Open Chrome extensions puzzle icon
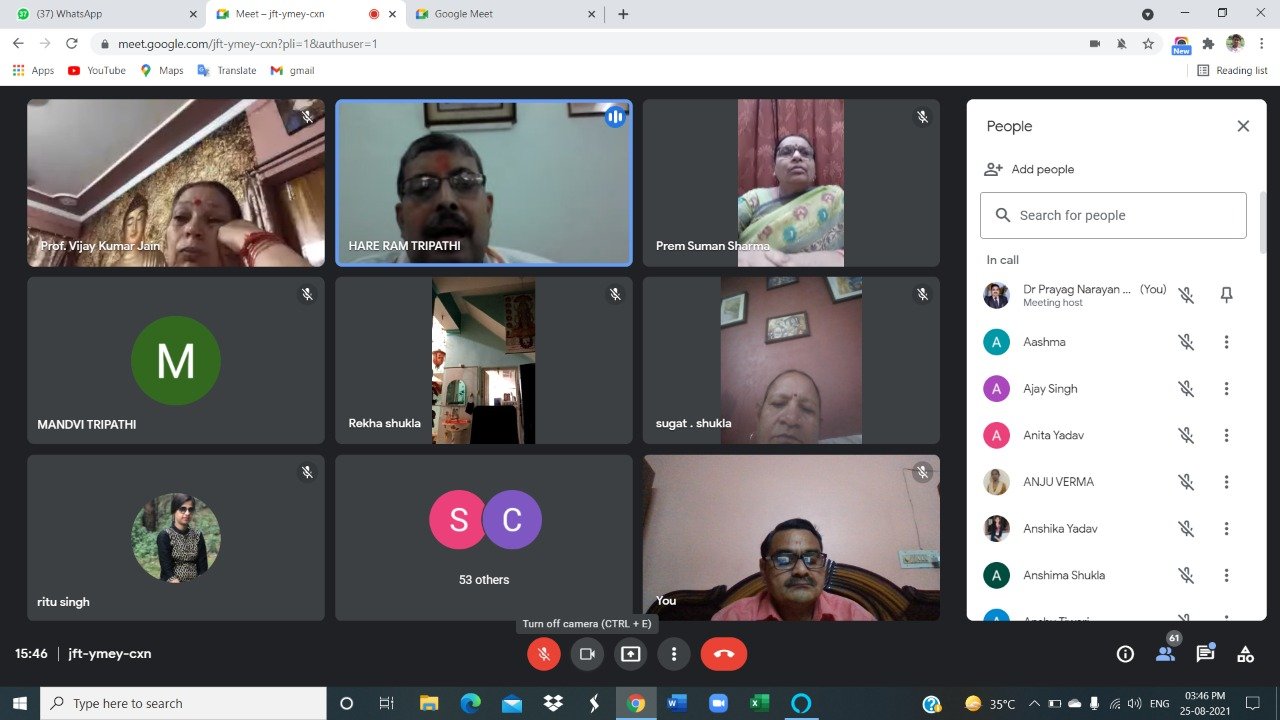Image resolution: width=1280 pixels, height=720 pixels. 1209,44
